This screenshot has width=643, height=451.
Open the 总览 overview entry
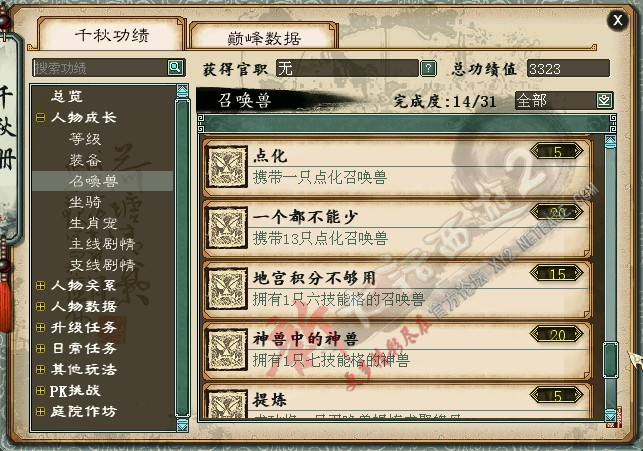[x=66, y=97]
